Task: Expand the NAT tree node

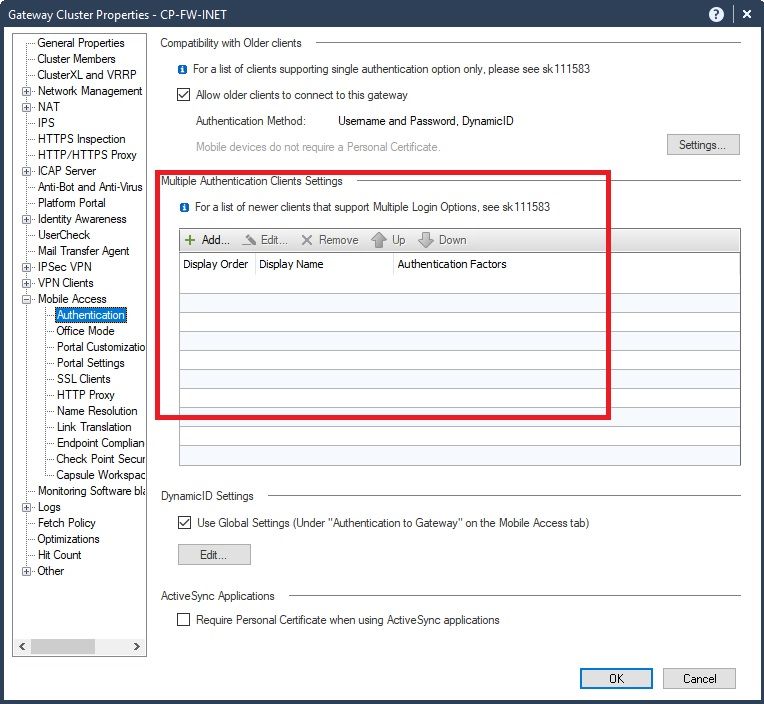Action: click(x=26, y=107)
